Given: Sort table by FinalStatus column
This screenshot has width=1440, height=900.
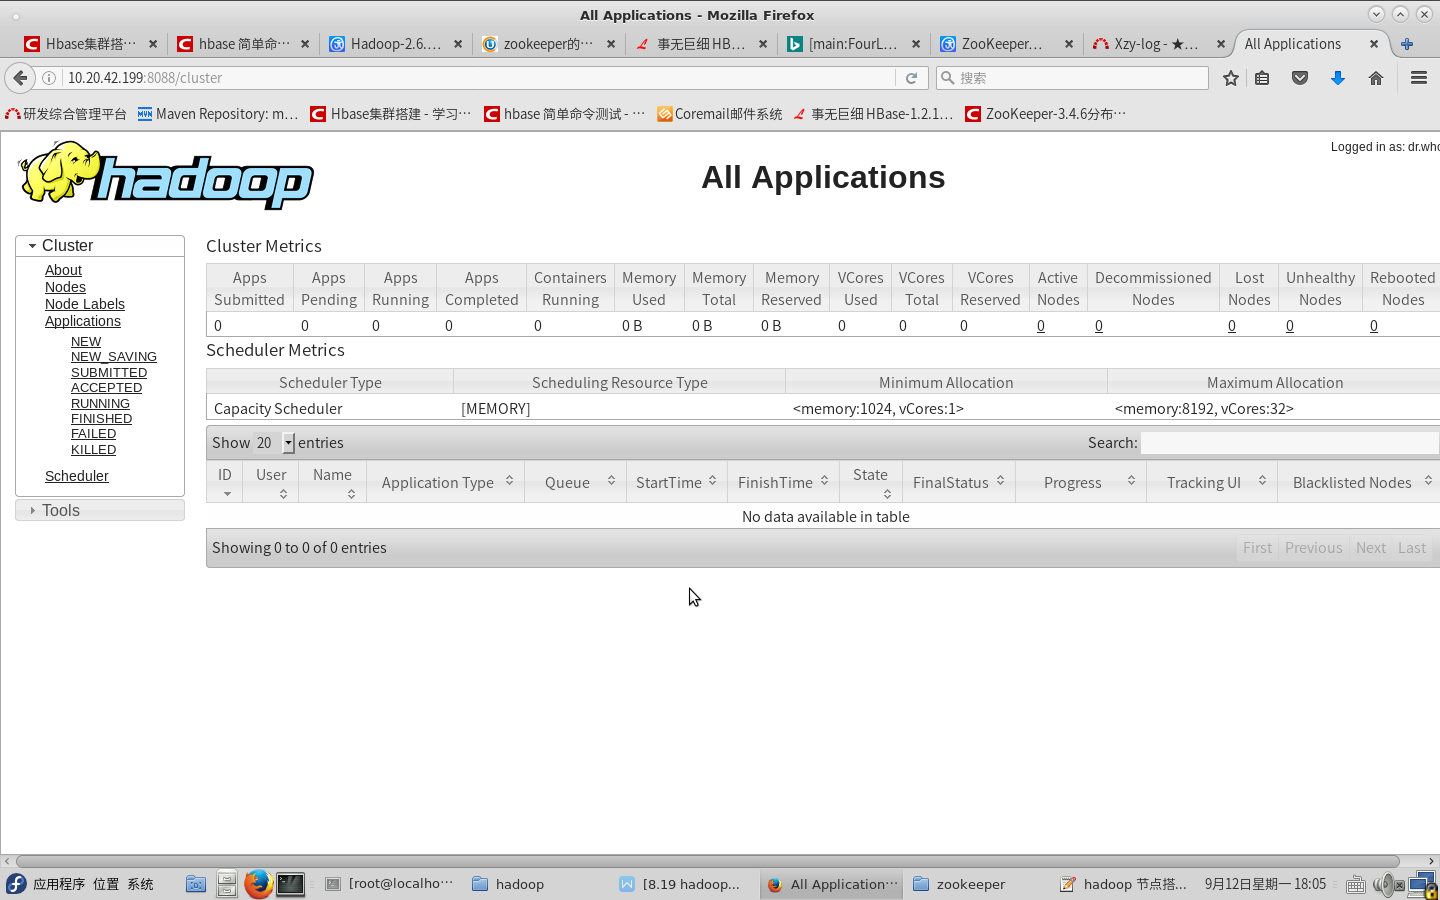Looking at the screenshot, I should coord(959,482).
